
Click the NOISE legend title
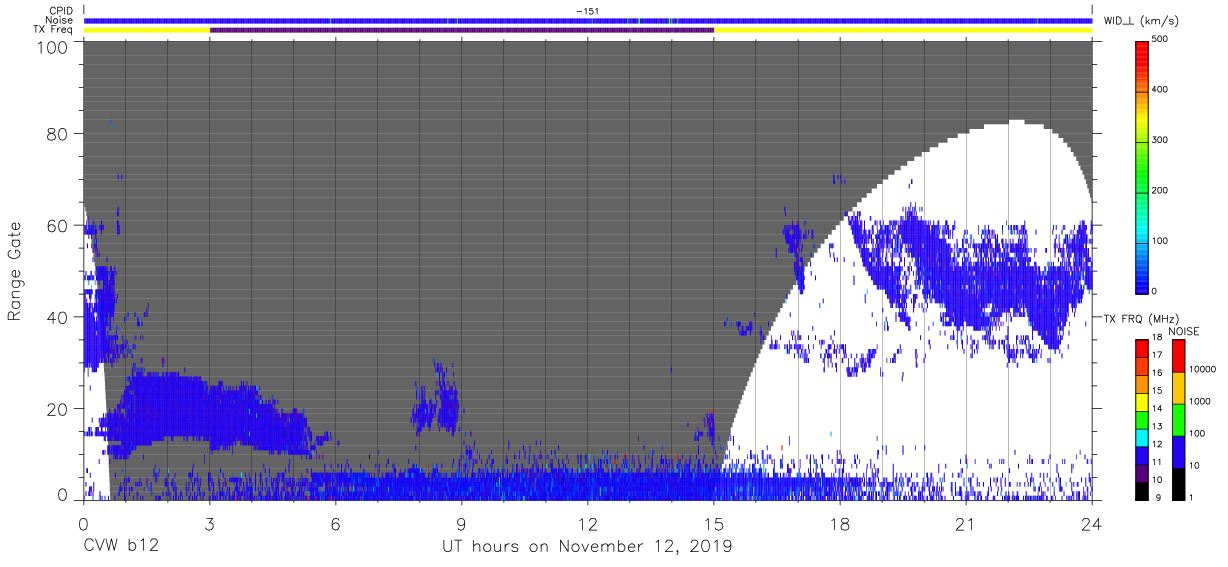[x=1184, y=331]
